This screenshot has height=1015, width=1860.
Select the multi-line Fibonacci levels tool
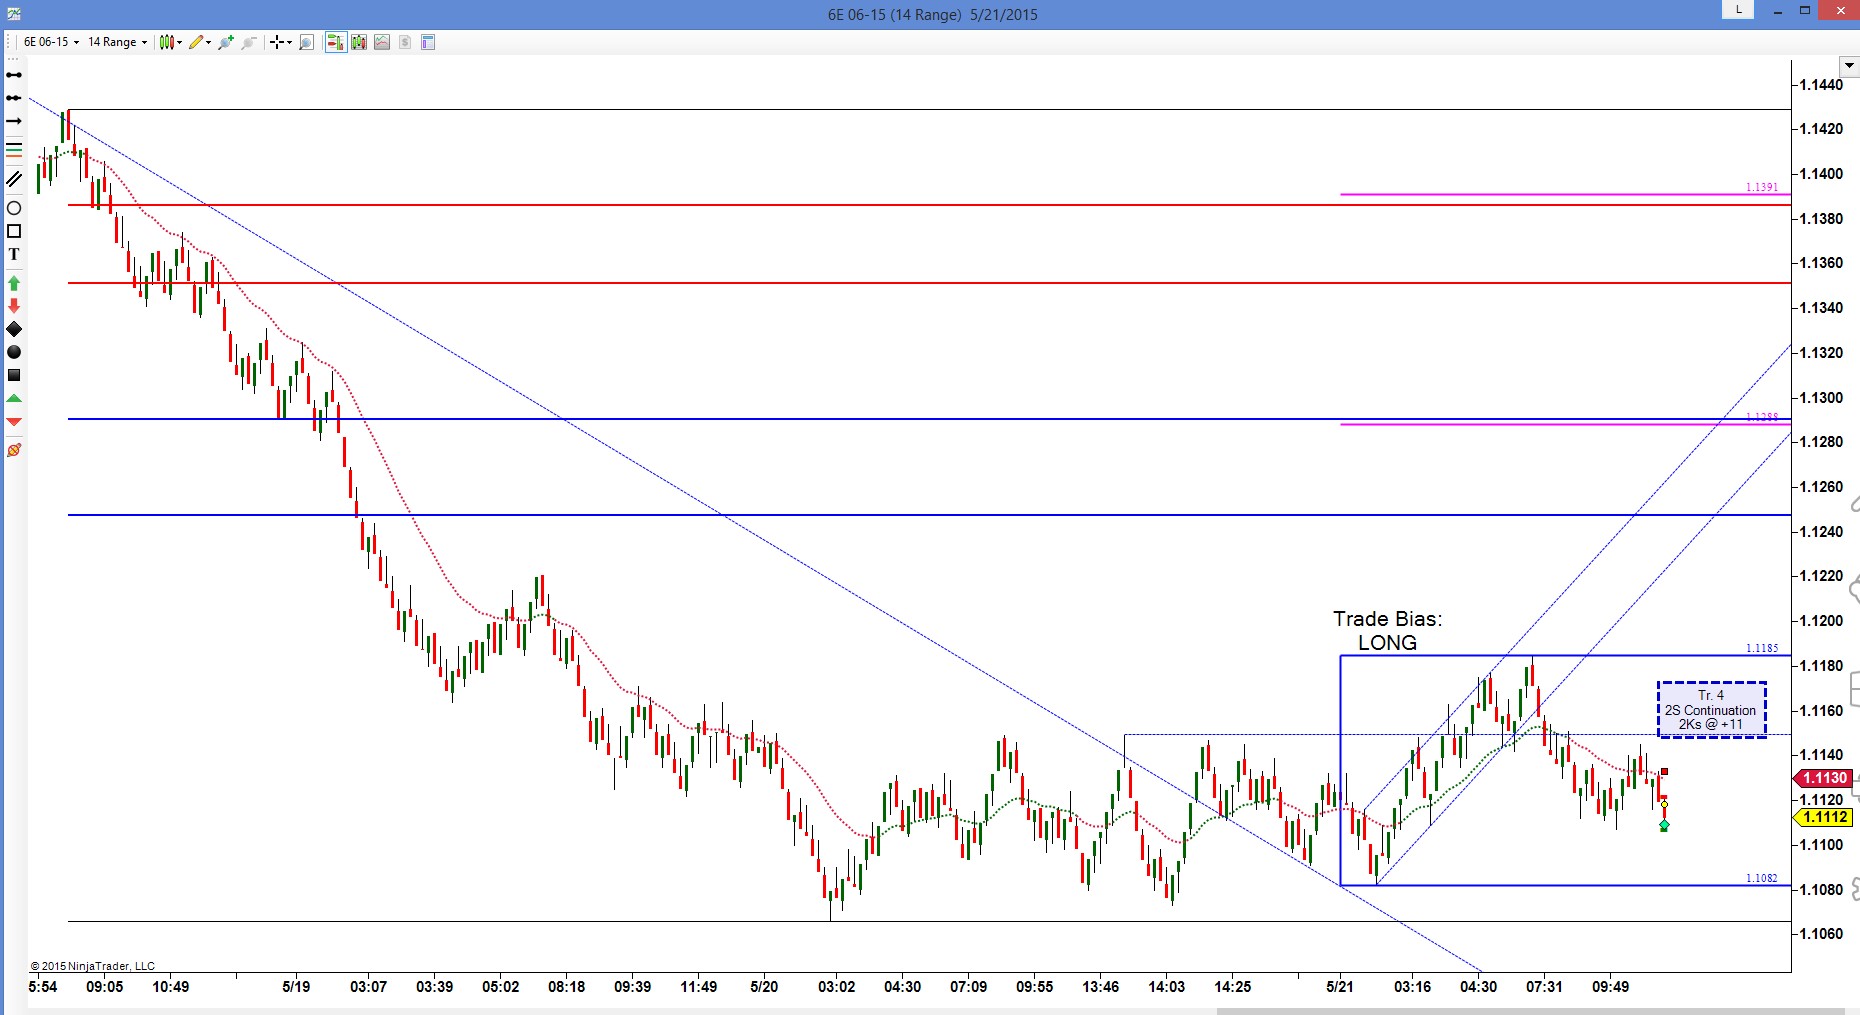(x=14, y=150)
